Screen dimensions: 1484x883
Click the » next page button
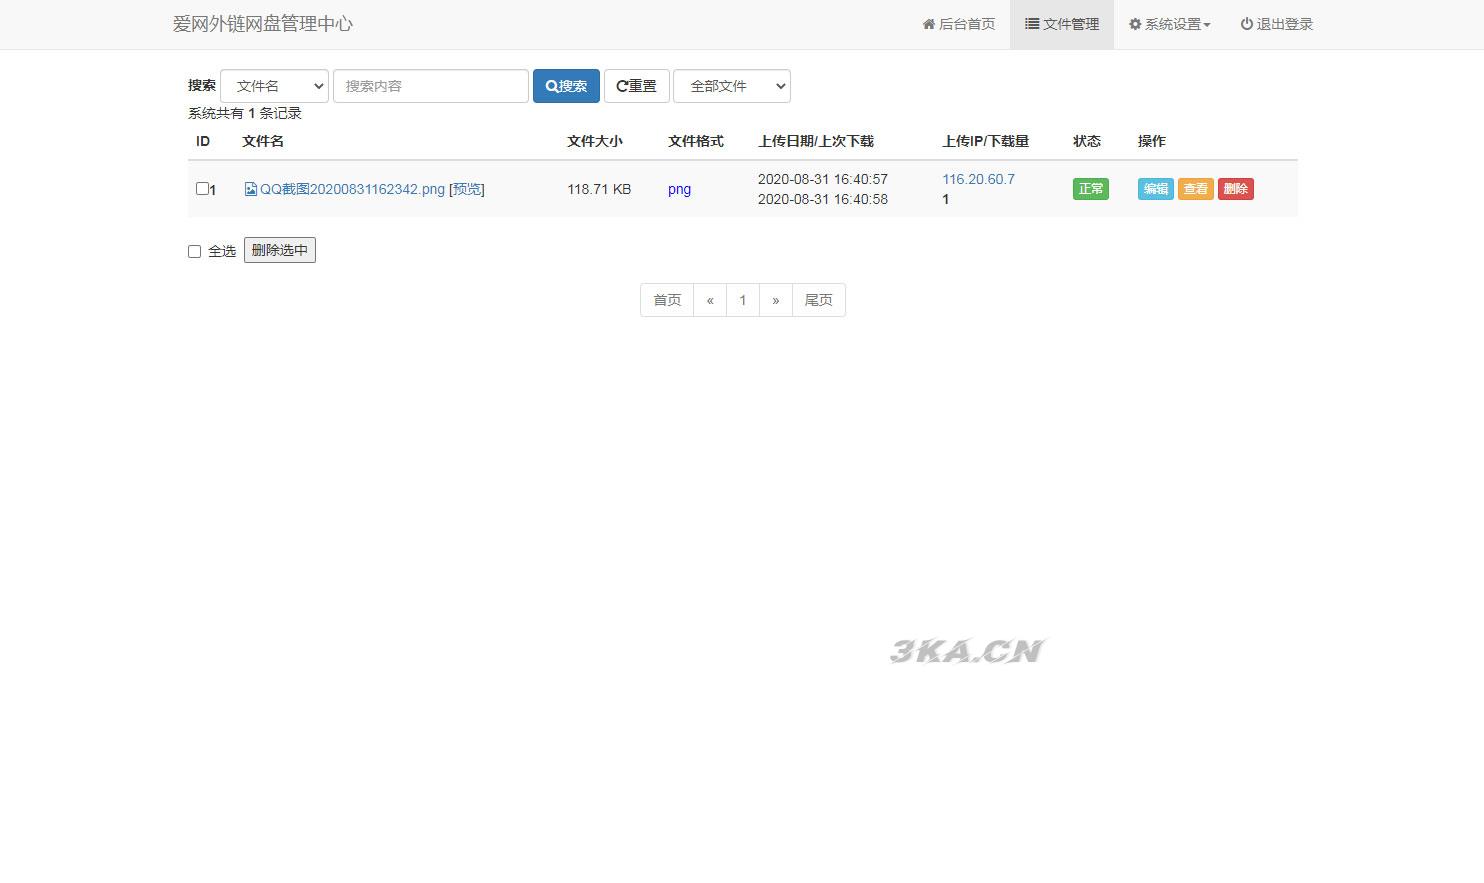[776, 300]
